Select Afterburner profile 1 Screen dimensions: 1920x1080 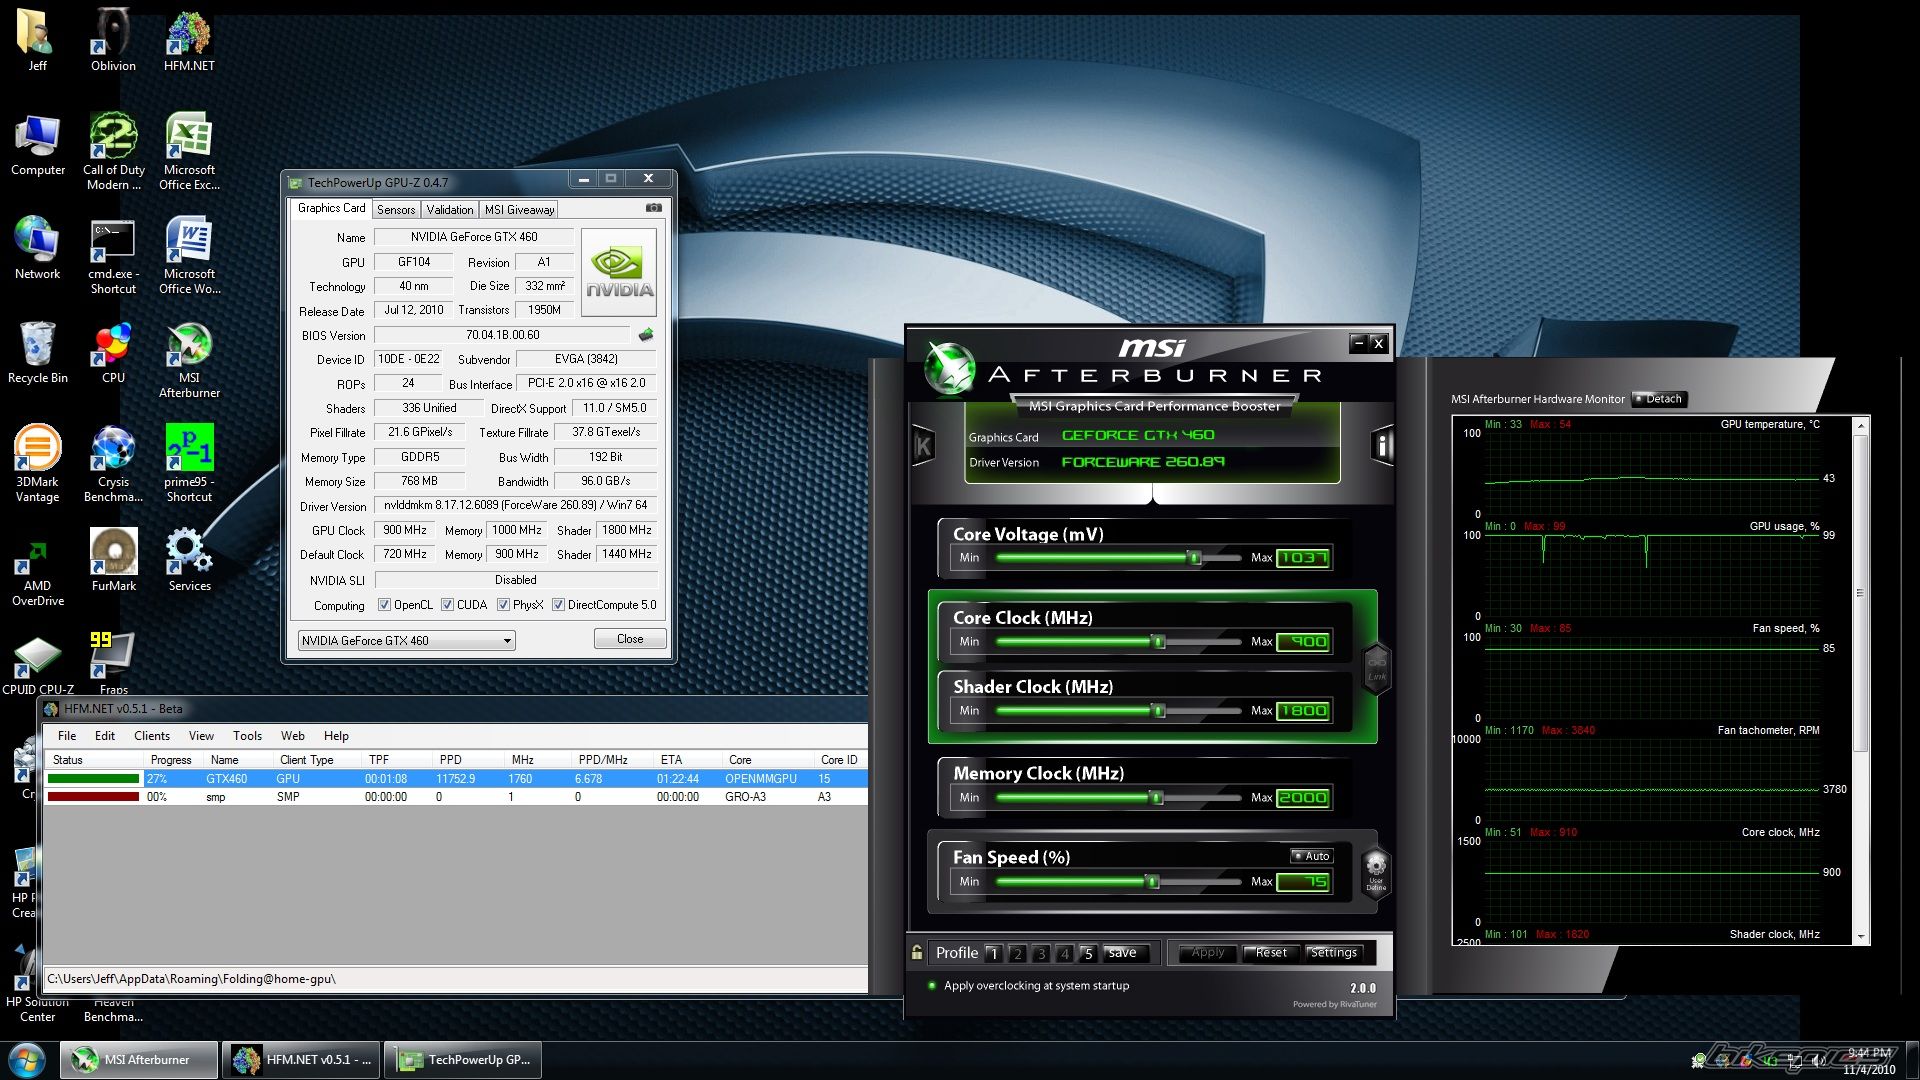click(x=993, y=953)
